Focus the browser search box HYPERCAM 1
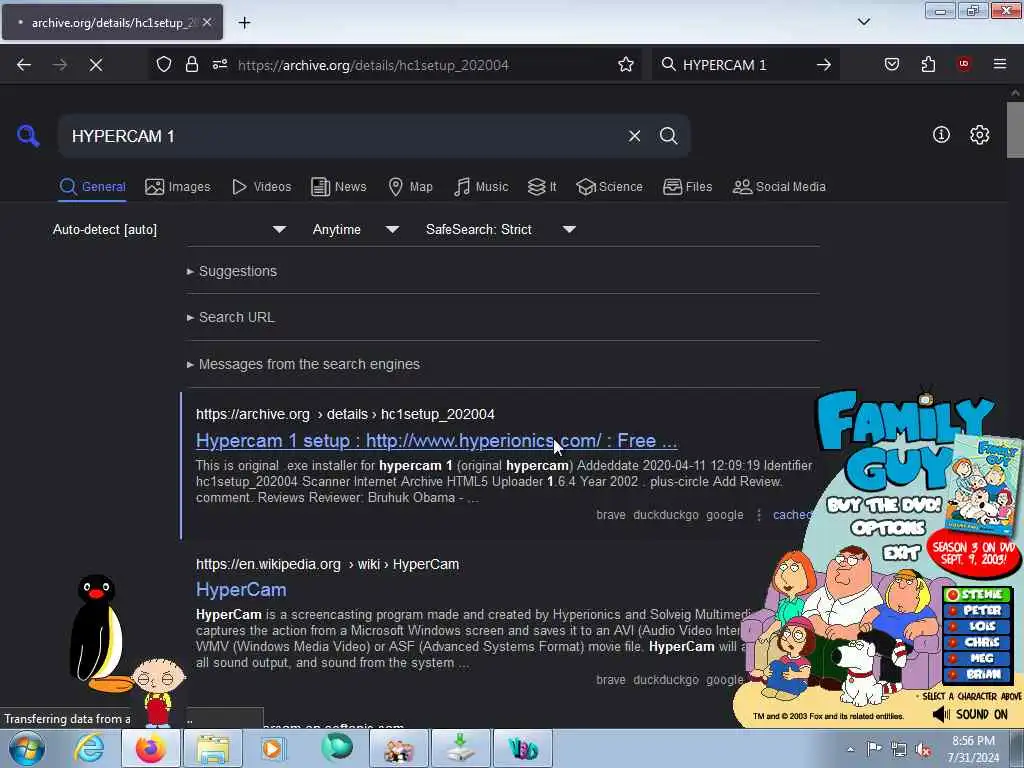 744,65
